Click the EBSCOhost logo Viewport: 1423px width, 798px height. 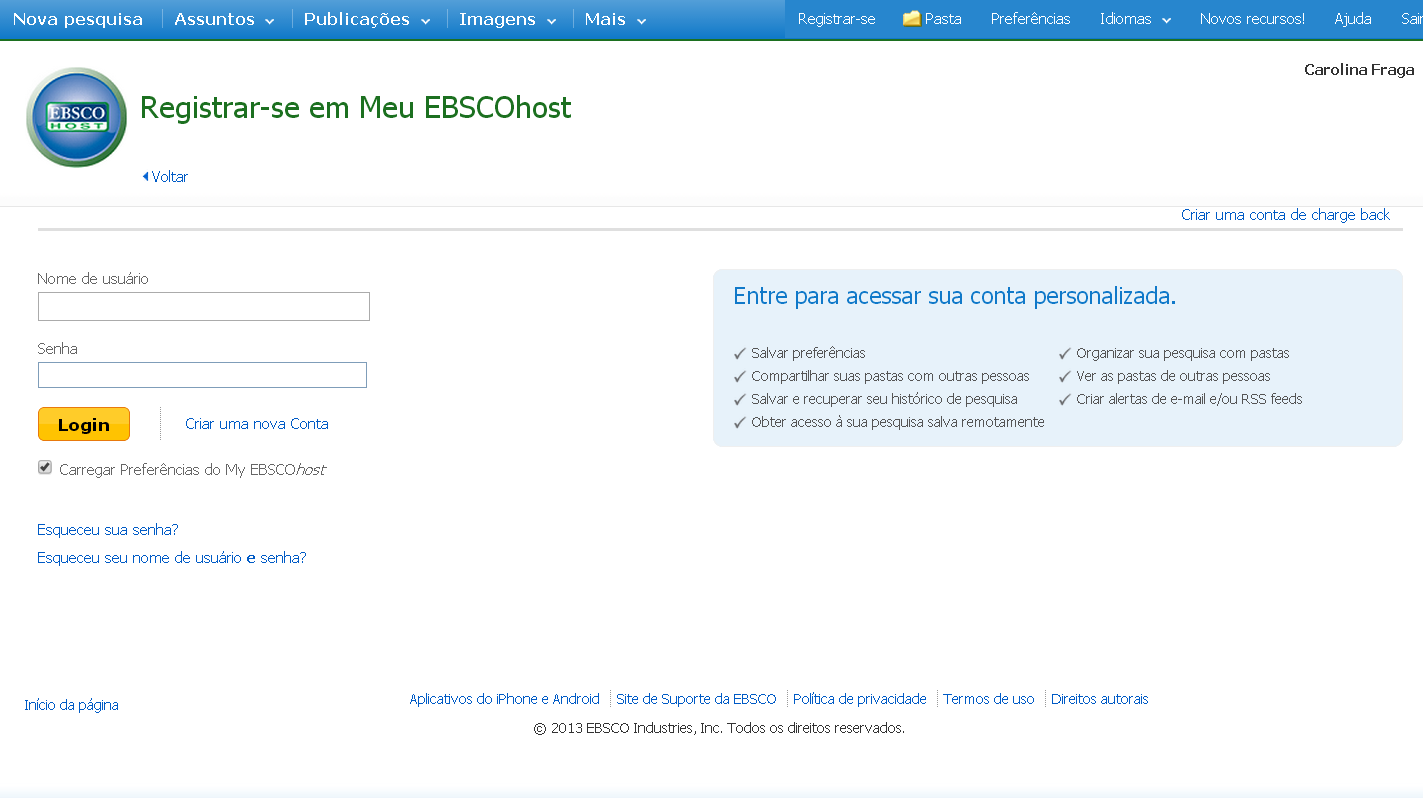click(x=76, y=117)
